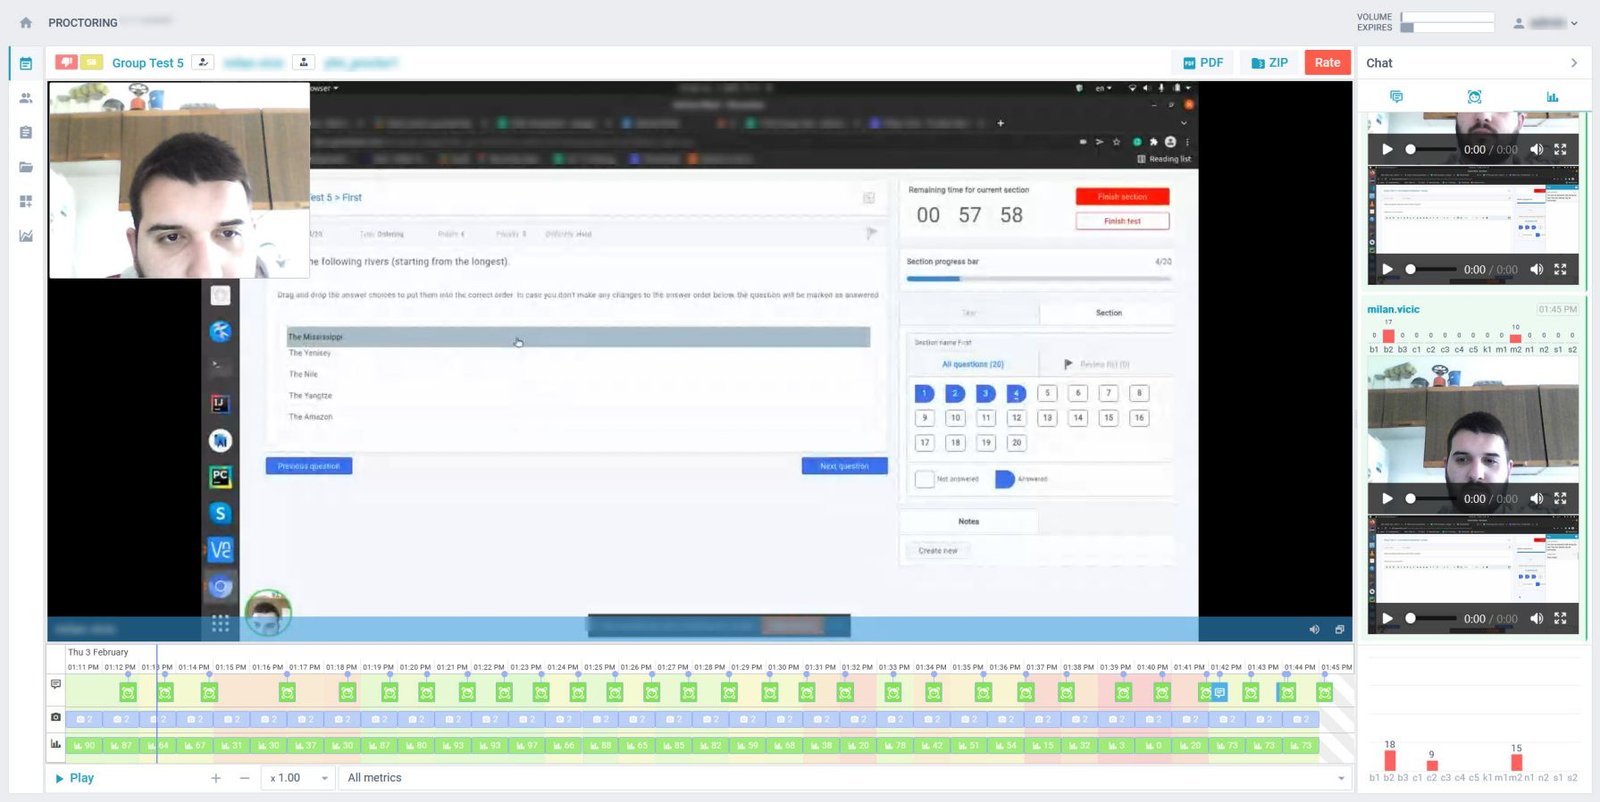
Task: Open the clipboard reports sidebar icon
Action: click(26, 132)
